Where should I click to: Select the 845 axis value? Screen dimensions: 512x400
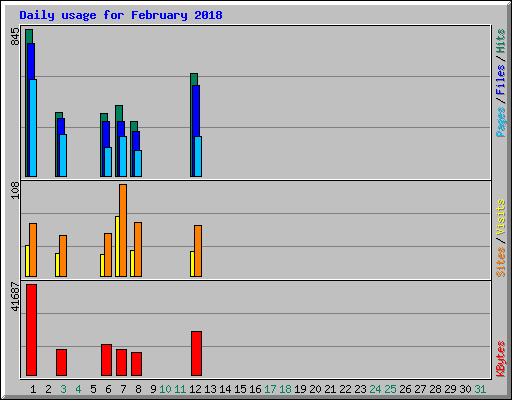point(15,36)
